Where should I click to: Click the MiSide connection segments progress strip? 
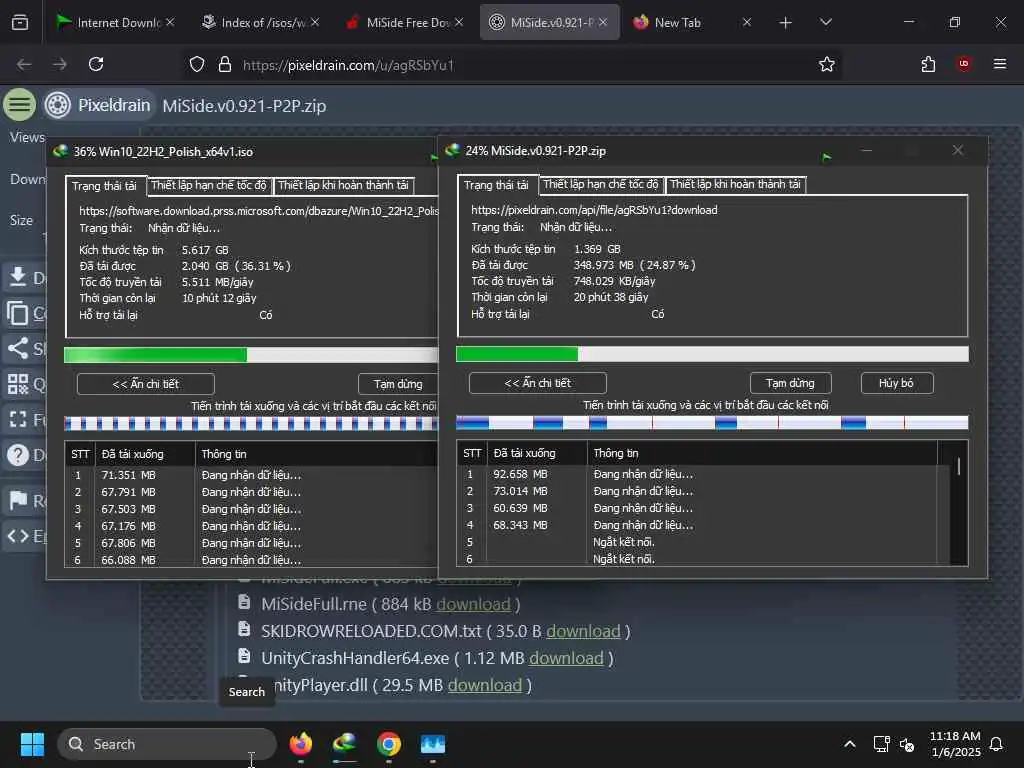point(712,423)
